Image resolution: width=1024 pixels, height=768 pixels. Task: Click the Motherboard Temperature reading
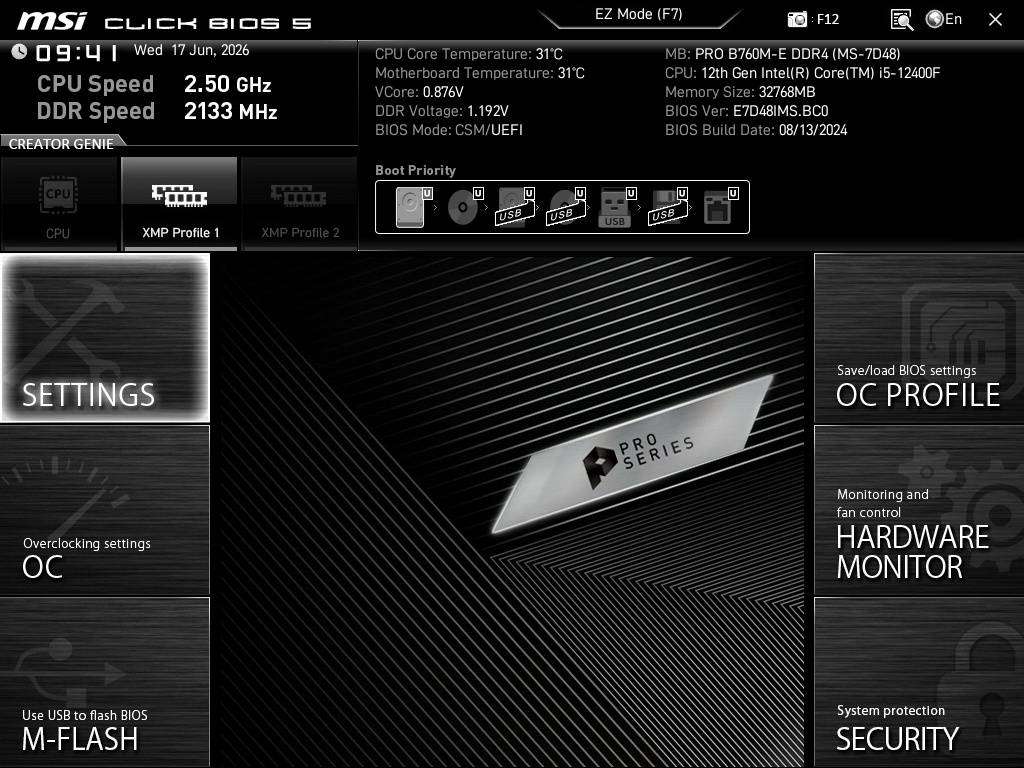pyautogui.click(x=479, y=73)
